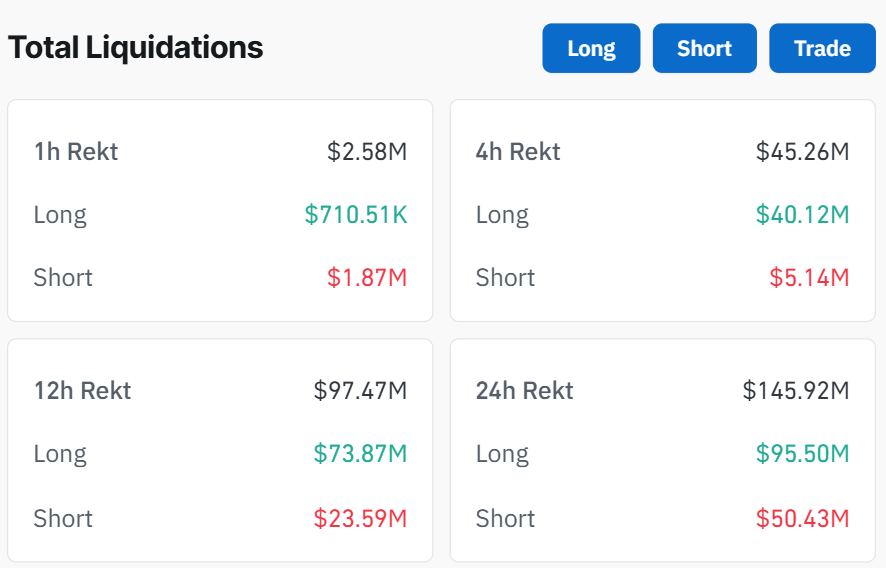Click the 12h long value $73.87M
The width and height of the screenshot is (886, 568).
(360, 453)
